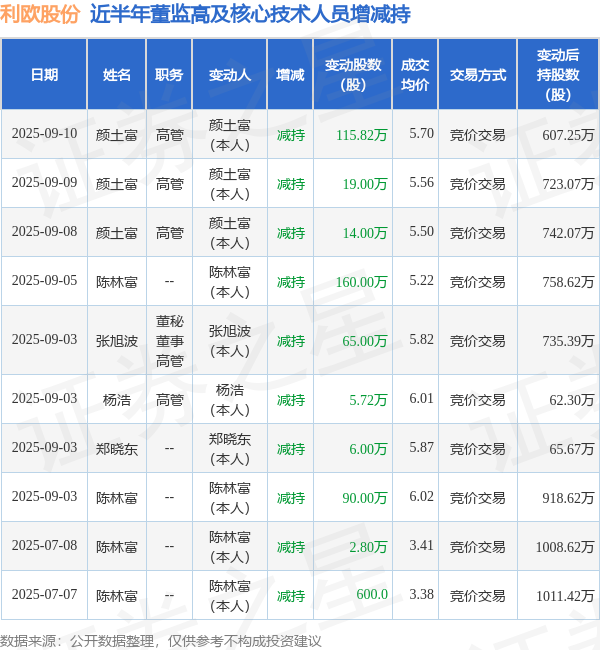
Task: Click the 陈林富 name in the 2025-09-05 row
Action: [x=117, y=281]
